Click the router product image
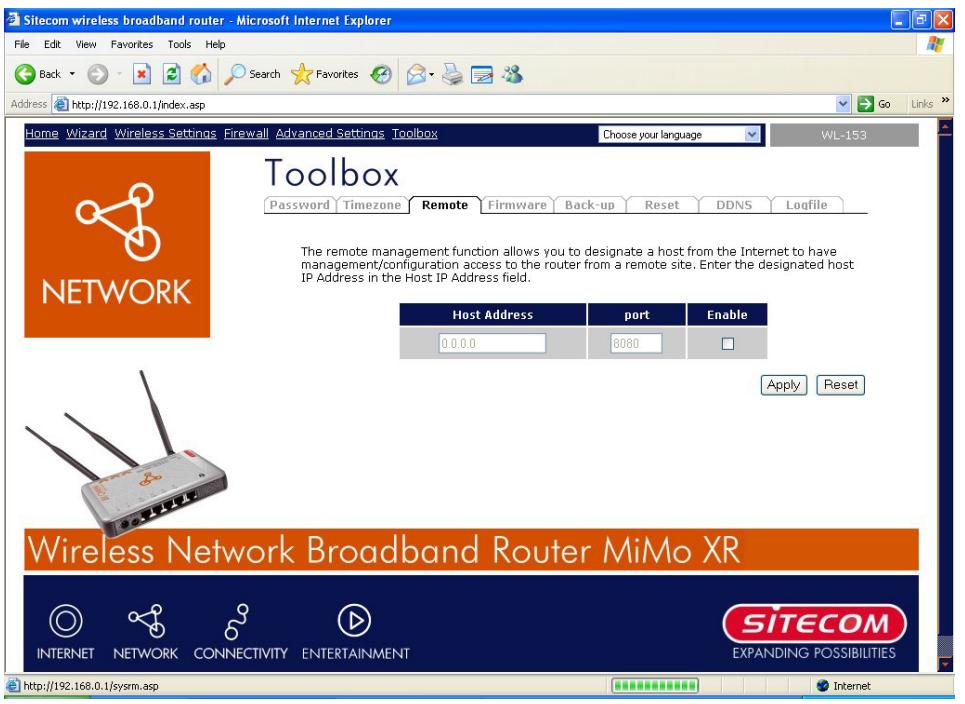 click(x=126, y=454)
